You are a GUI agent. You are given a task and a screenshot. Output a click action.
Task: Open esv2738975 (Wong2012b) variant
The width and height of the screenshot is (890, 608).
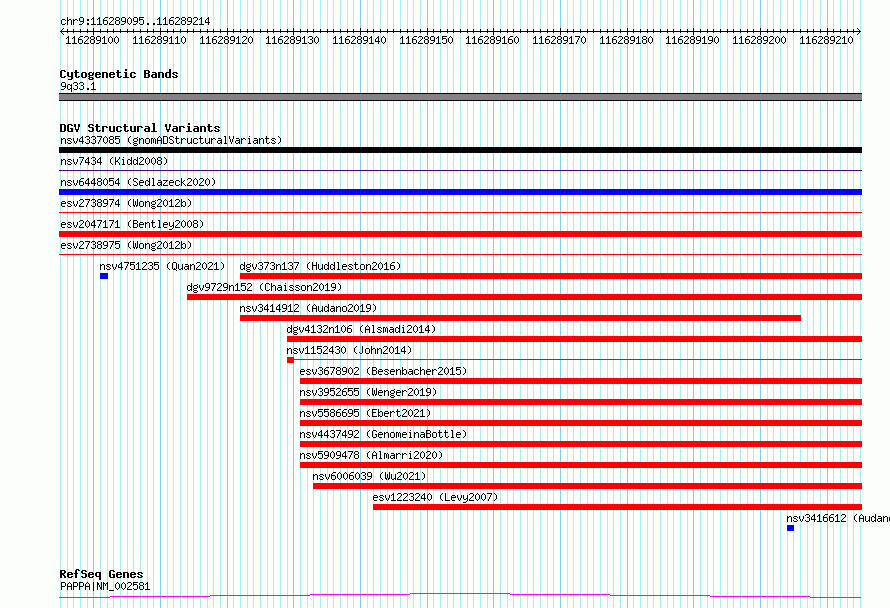pyautogui.click(x=126, y=245)
